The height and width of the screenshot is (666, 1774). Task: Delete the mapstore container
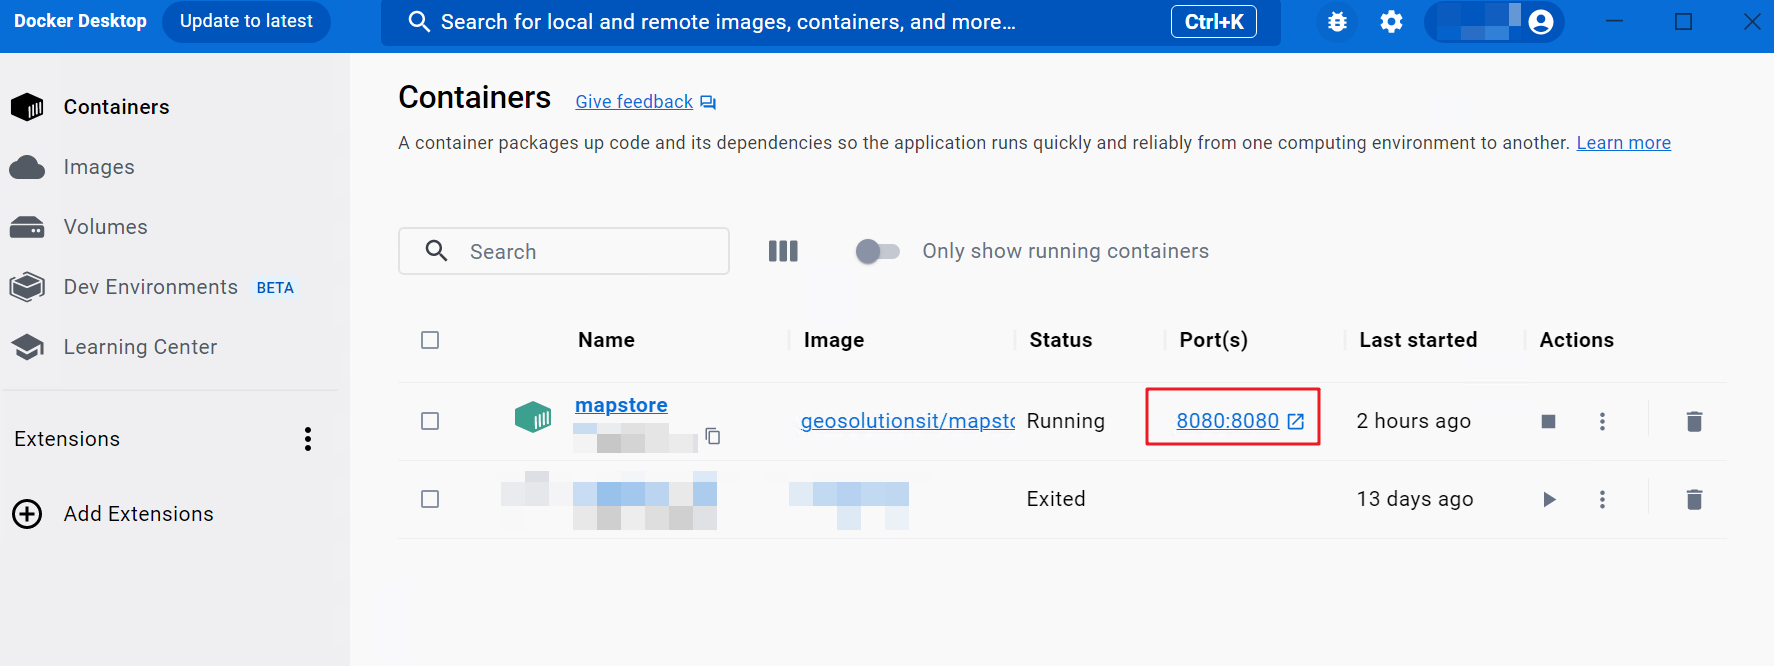click(1693, 421)
